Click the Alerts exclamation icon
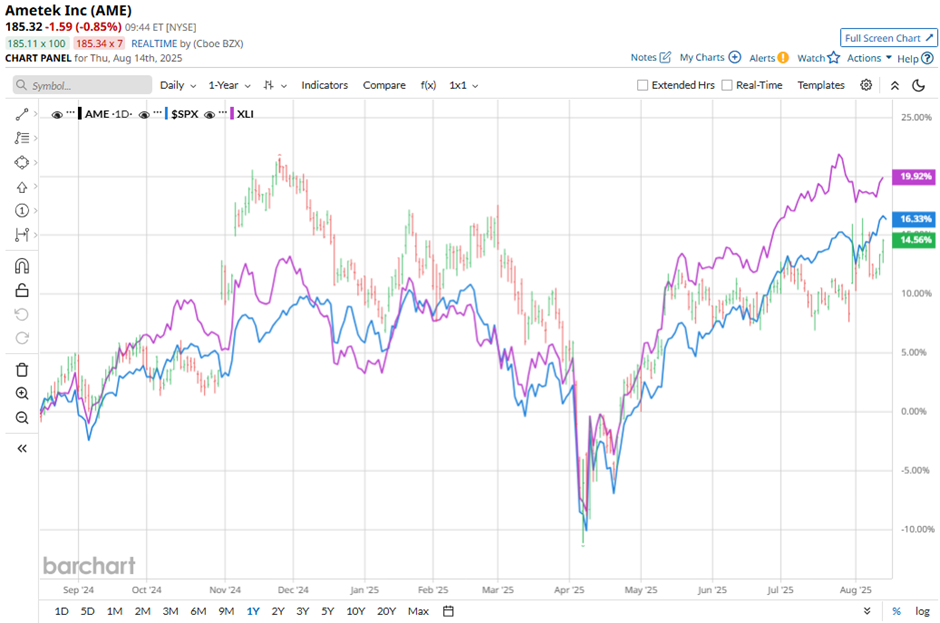940x623 pixels. click(x=783, y=58)
